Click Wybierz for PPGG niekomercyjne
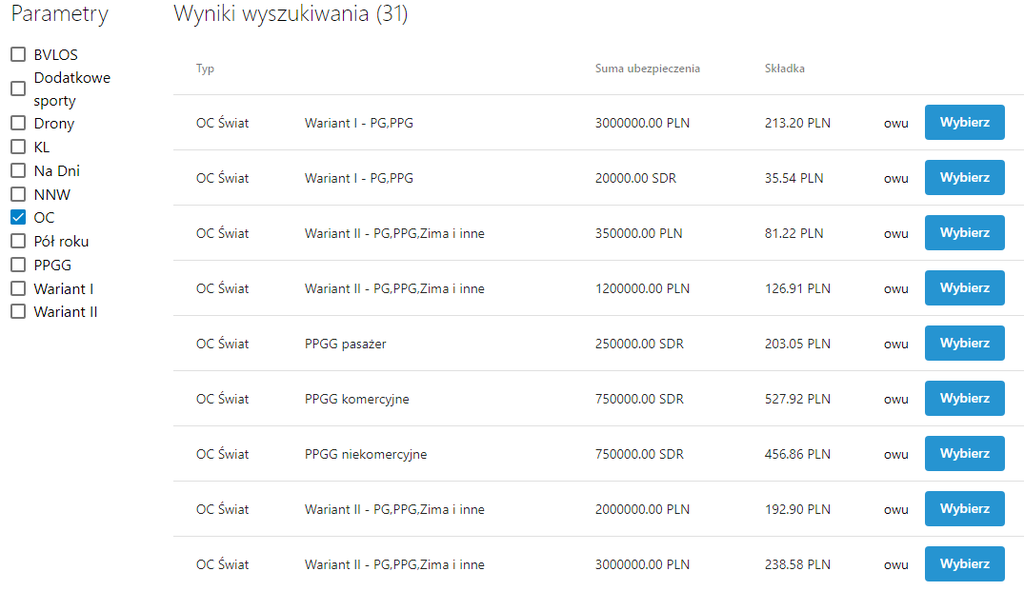Screen dimensions: 1024x591 pos(964,453)
